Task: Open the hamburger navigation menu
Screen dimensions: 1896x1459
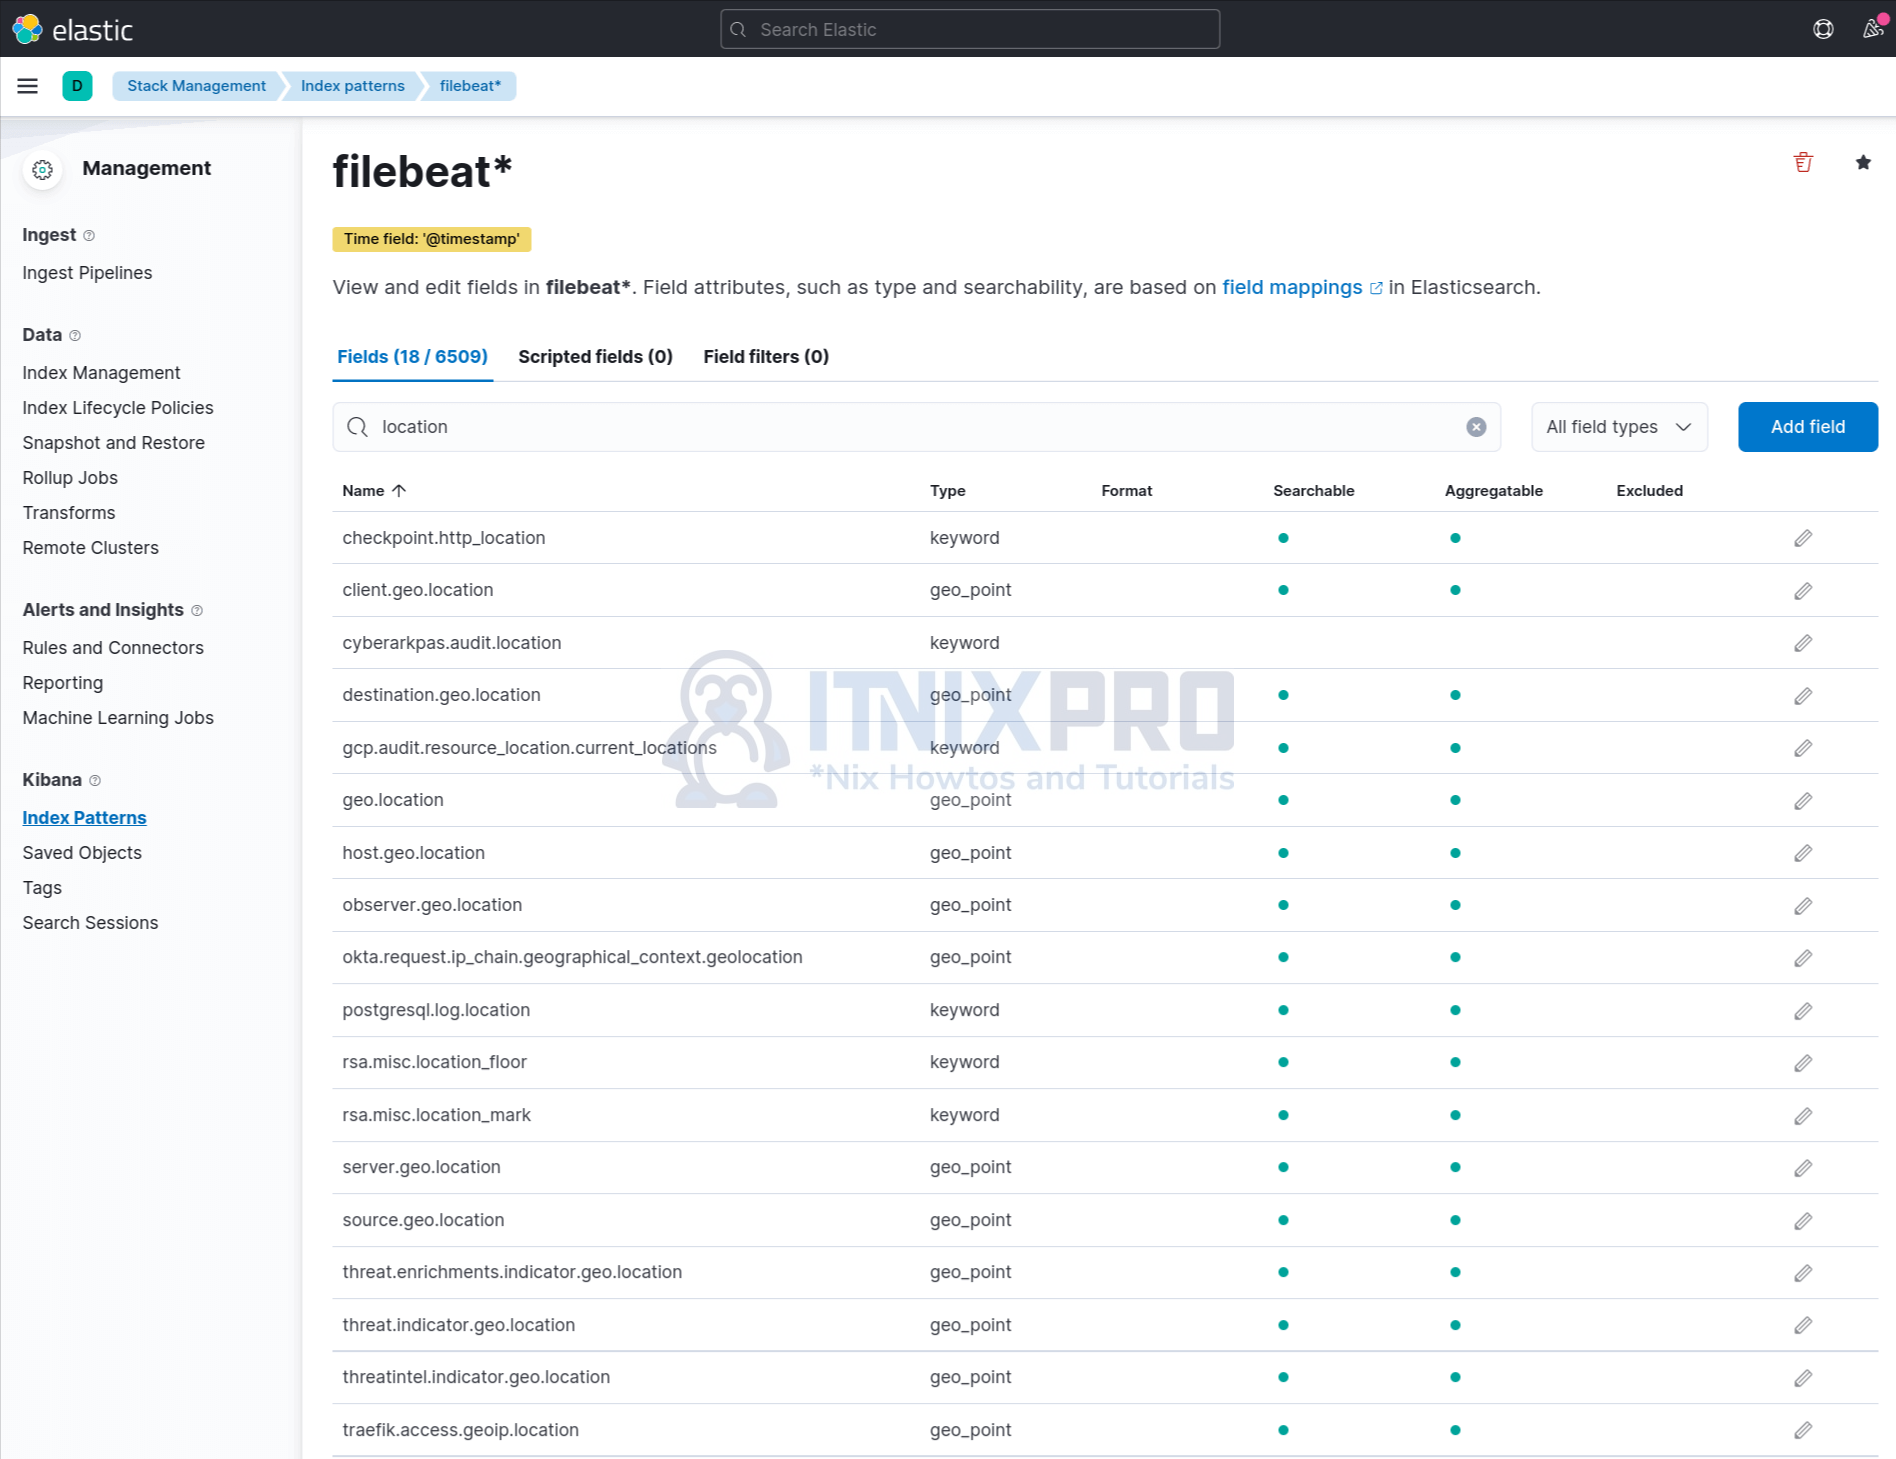Action: [x=28, y=86]
